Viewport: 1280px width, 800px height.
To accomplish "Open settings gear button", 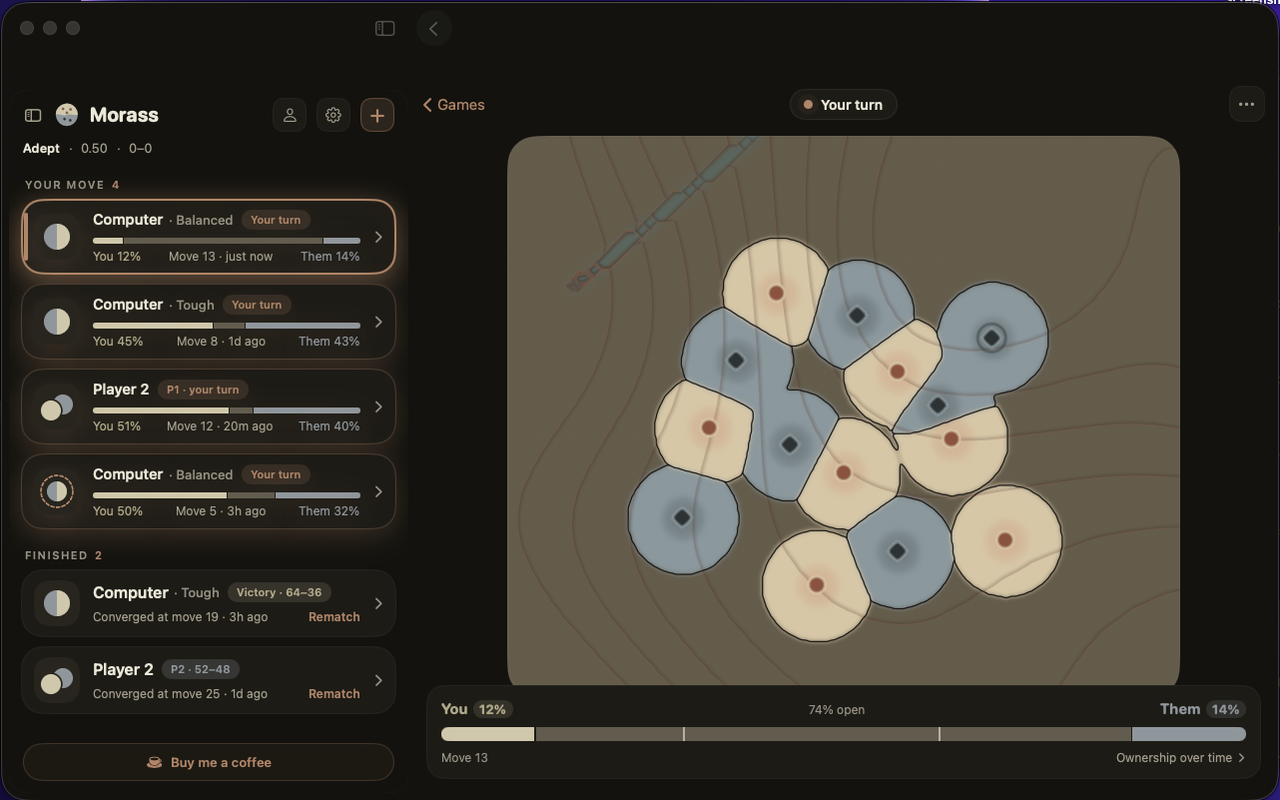I will pyautogui.click(x=333, y=115).
